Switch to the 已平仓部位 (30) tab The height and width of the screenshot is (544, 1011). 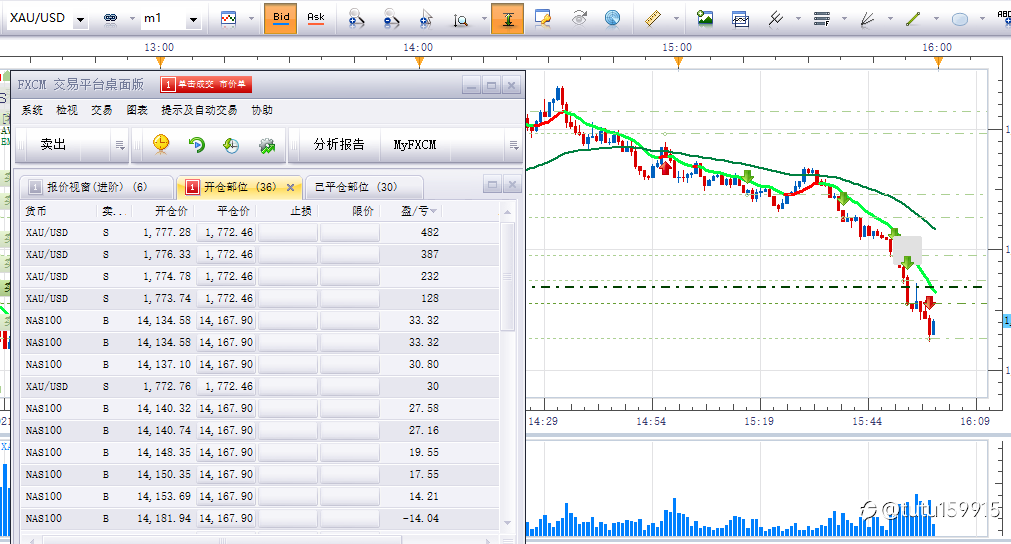(356, 186)
